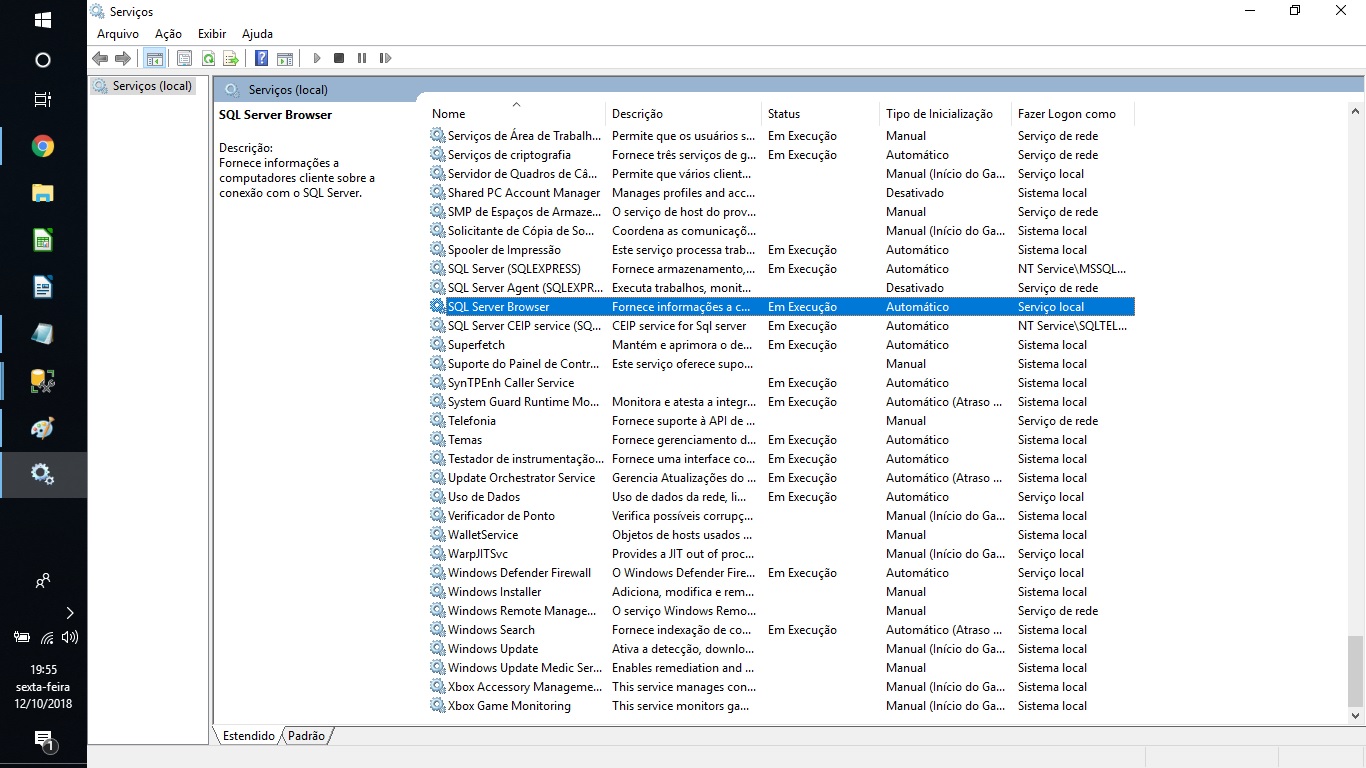This screenshot has height=768, width=1366.
Task: Click the Start Service play icon
Action: click(317, 59)
